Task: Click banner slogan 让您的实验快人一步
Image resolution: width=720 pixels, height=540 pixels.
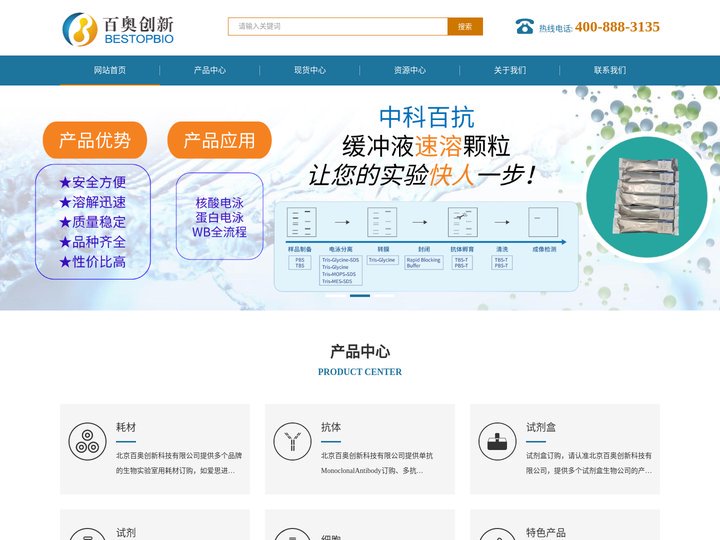Action: pyautogui.click(x=422, y=174)
